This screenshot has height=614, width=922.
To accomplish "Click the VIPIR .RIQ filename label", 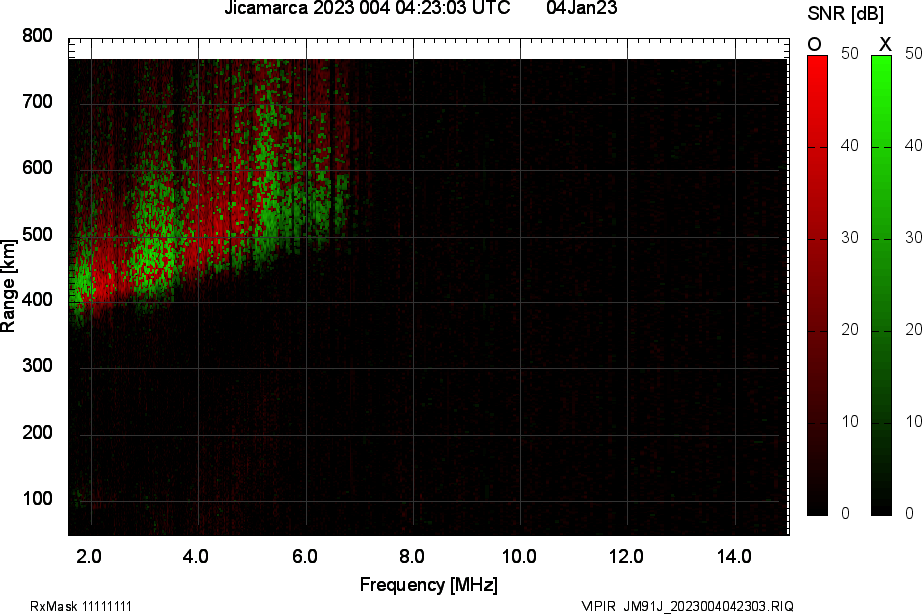I will tap(687, 606).
